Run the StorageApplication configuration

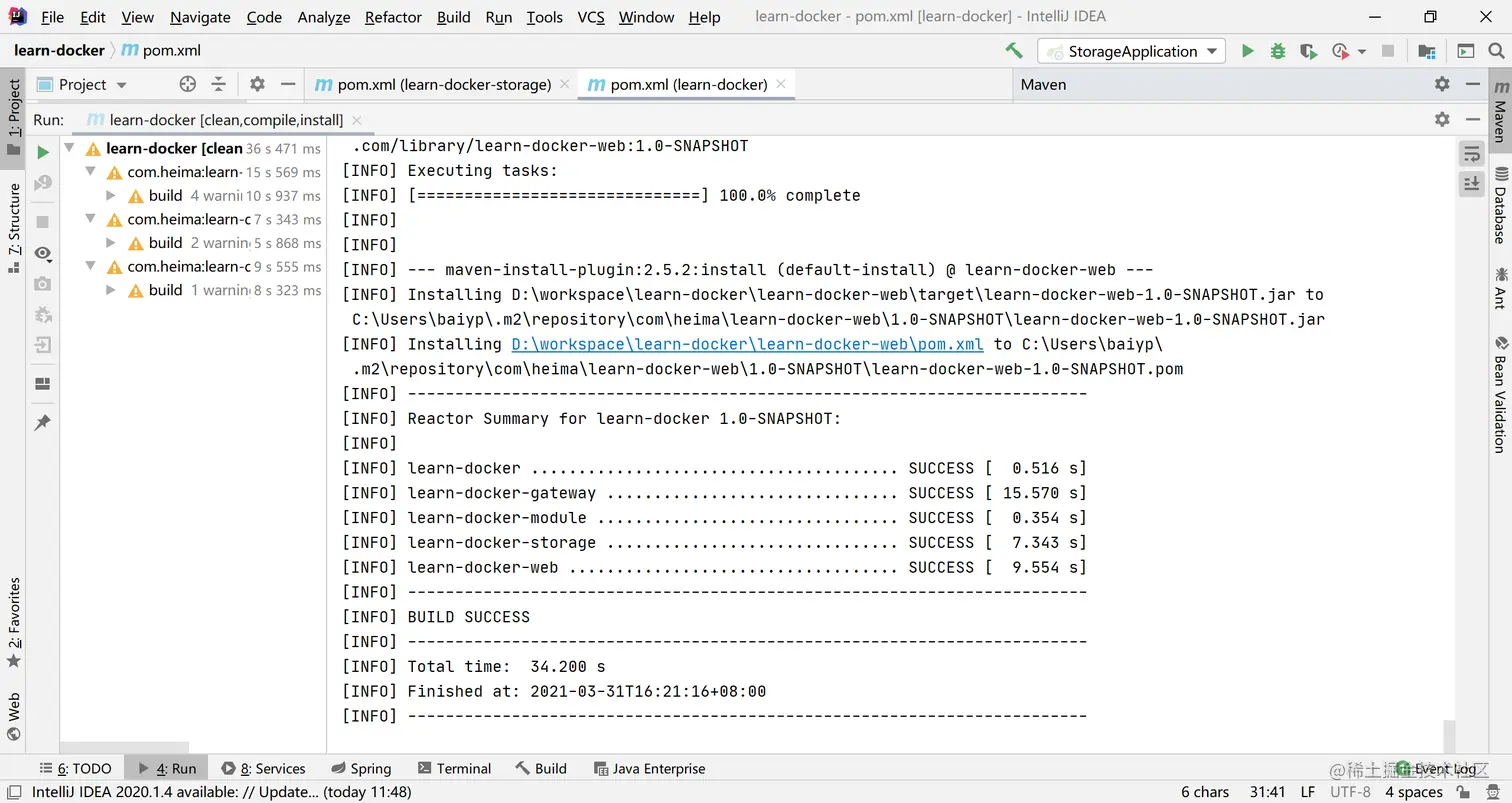click(1248, 51)
